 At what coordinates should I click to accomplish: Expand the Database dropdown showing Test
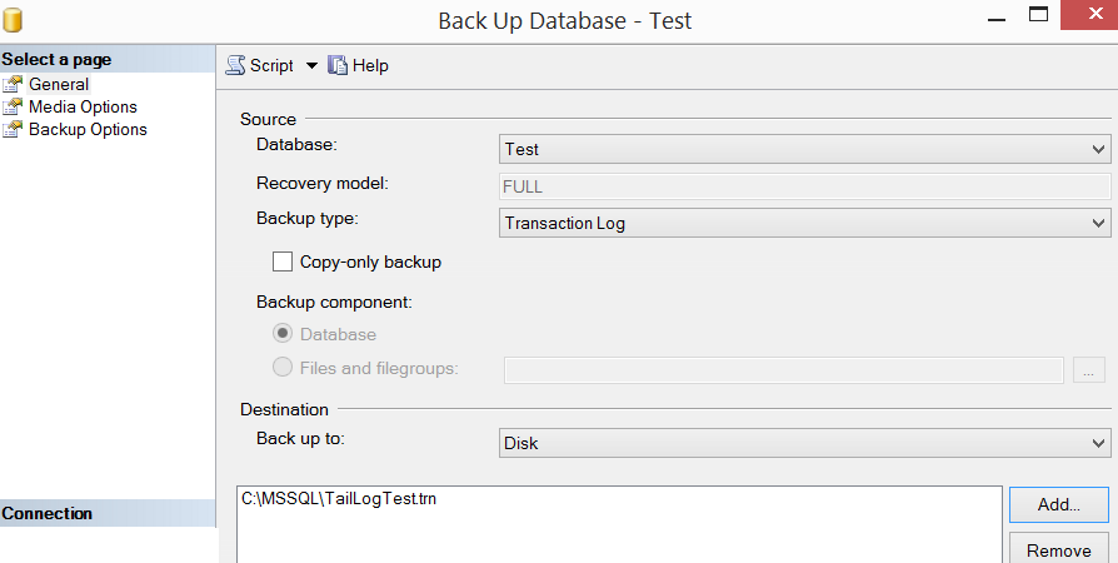804,150
